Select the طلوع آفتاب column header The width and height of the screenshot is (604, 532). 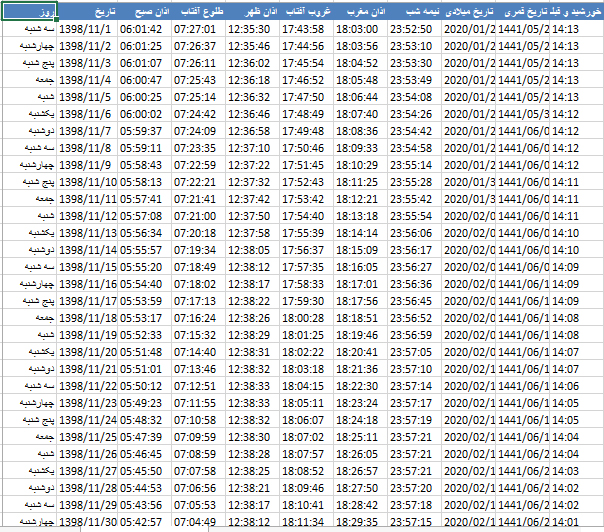pyautogui.click(x=198, y=11)
